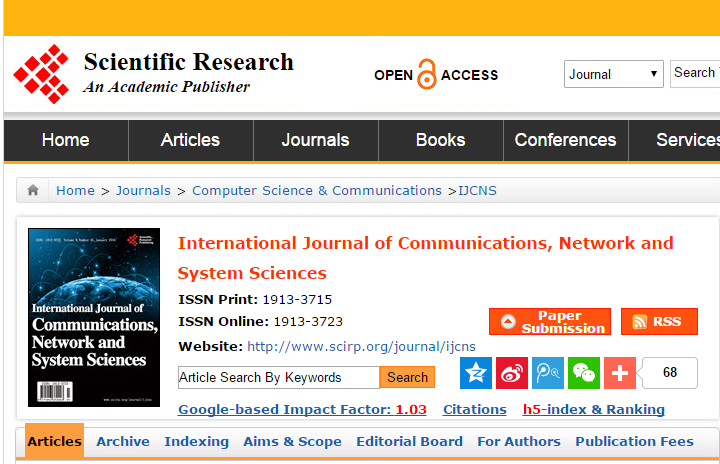Viewport: 720px width, 464px height.
Task: Open the scirp.org/journal/ijcns website link
Action: 361,346
